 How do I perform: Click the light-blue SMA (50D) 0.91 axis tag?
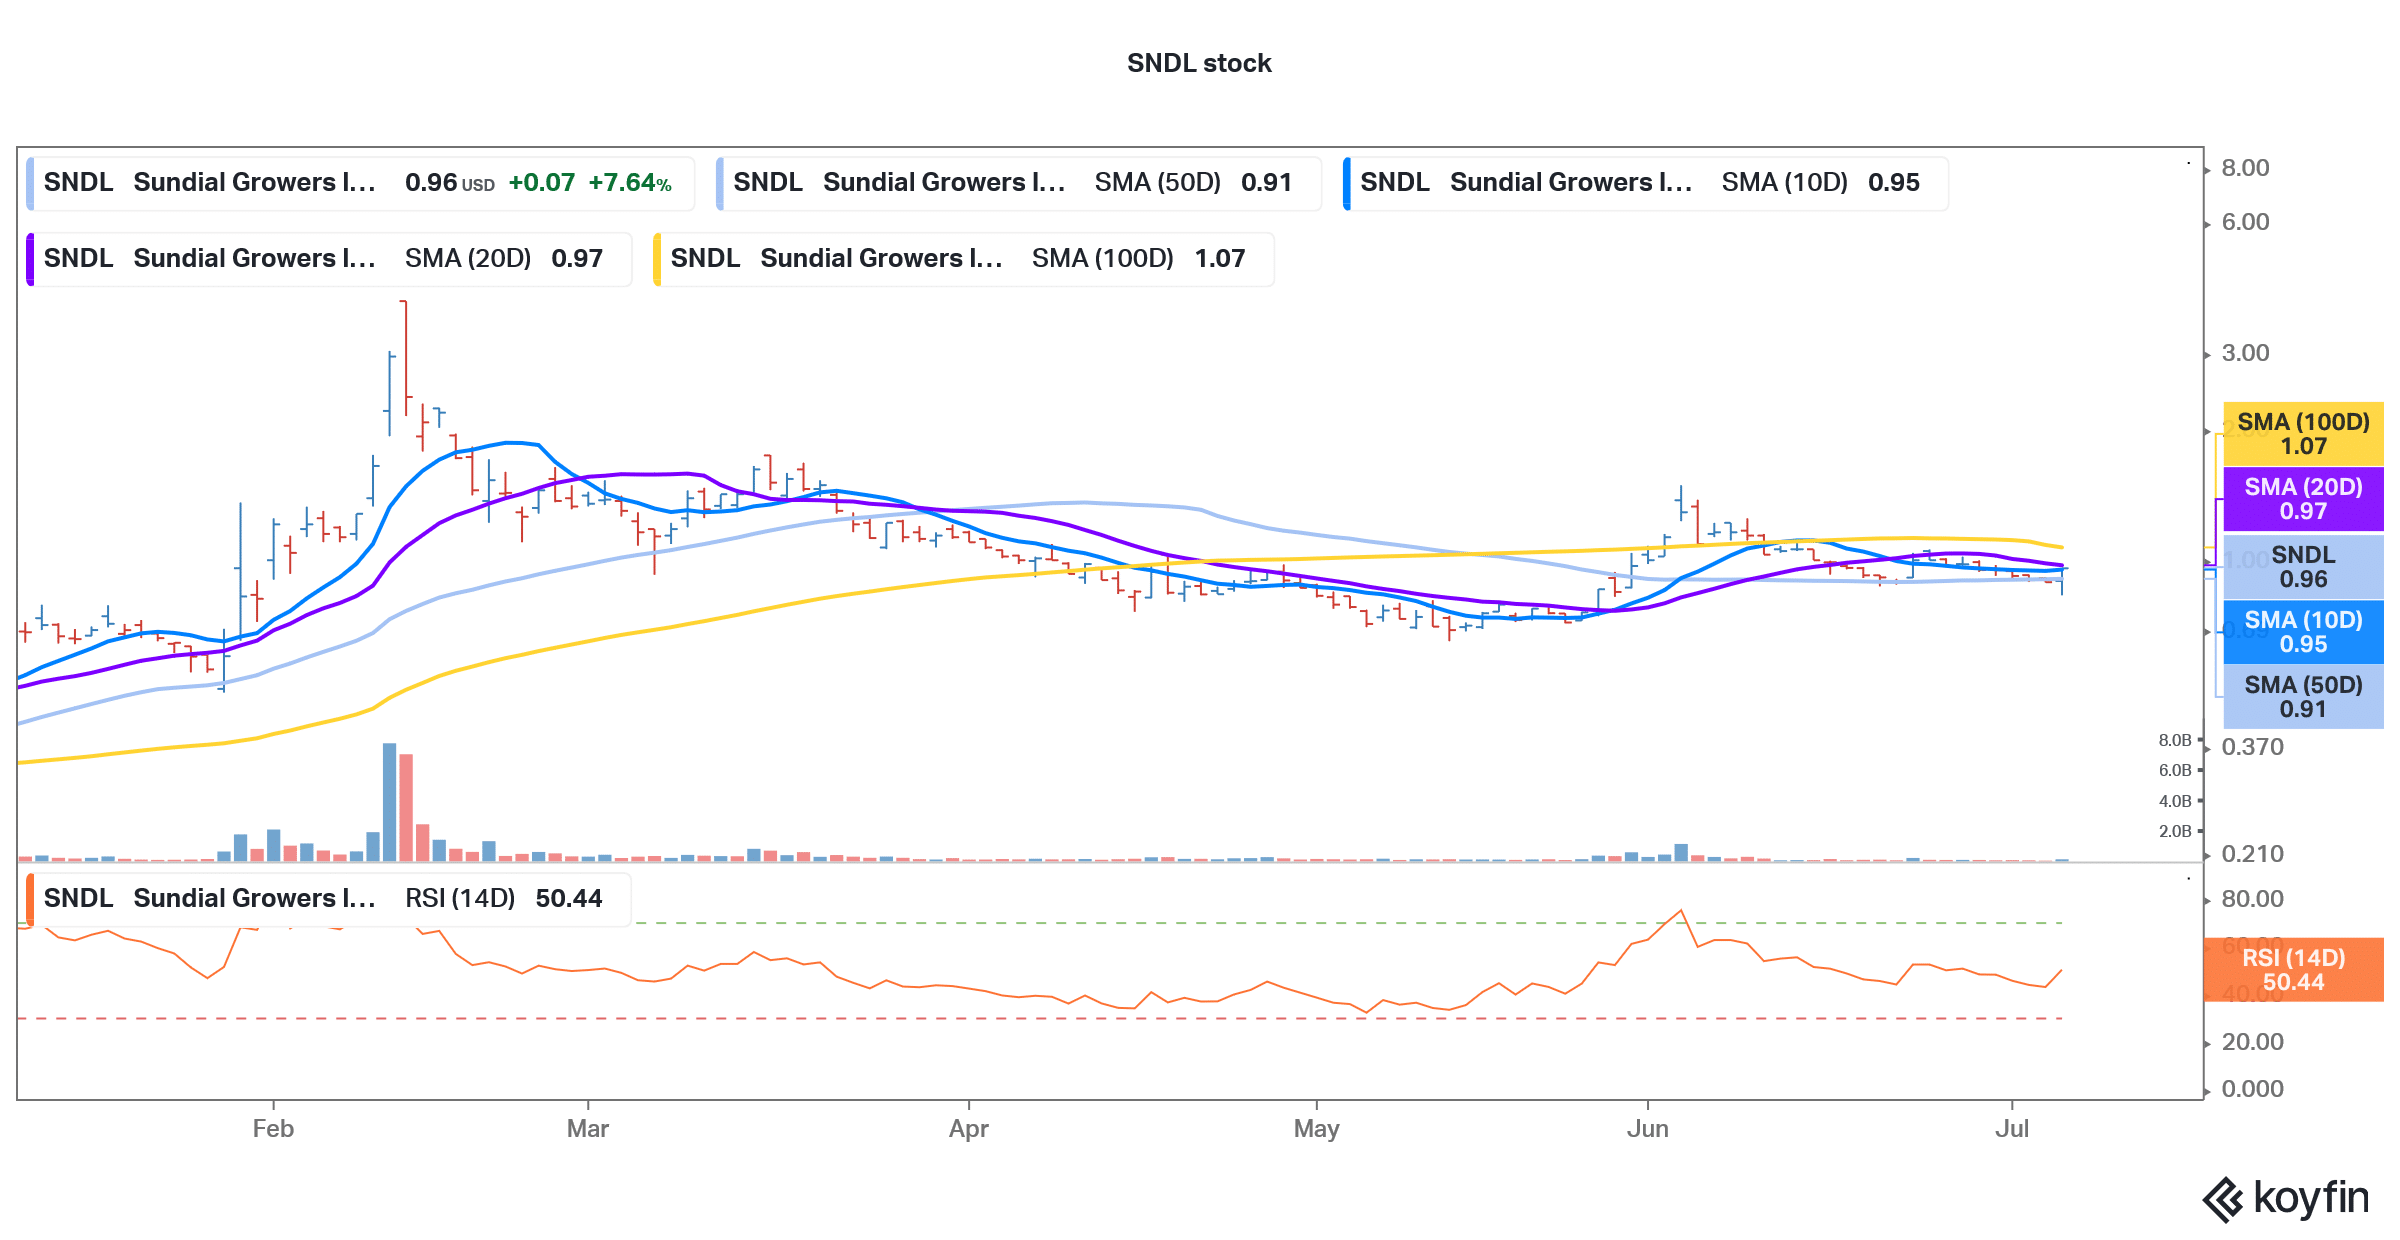coord(2303,697)
